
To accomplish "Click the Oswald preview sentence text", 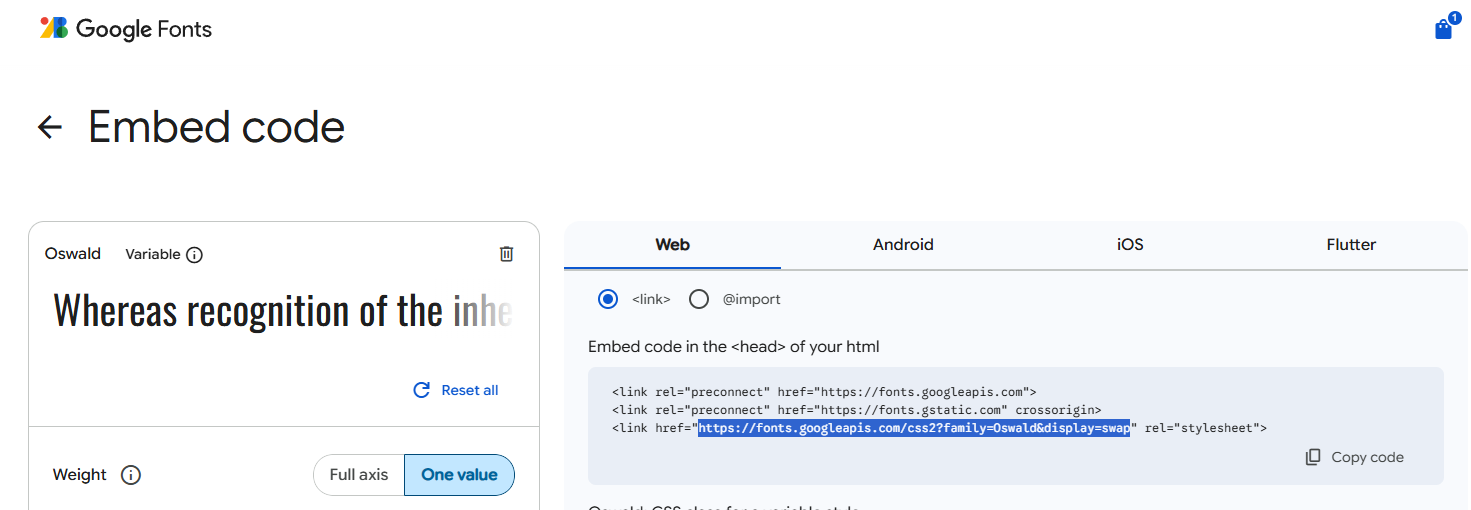I will pyautogui.click(x=283, y=311).
